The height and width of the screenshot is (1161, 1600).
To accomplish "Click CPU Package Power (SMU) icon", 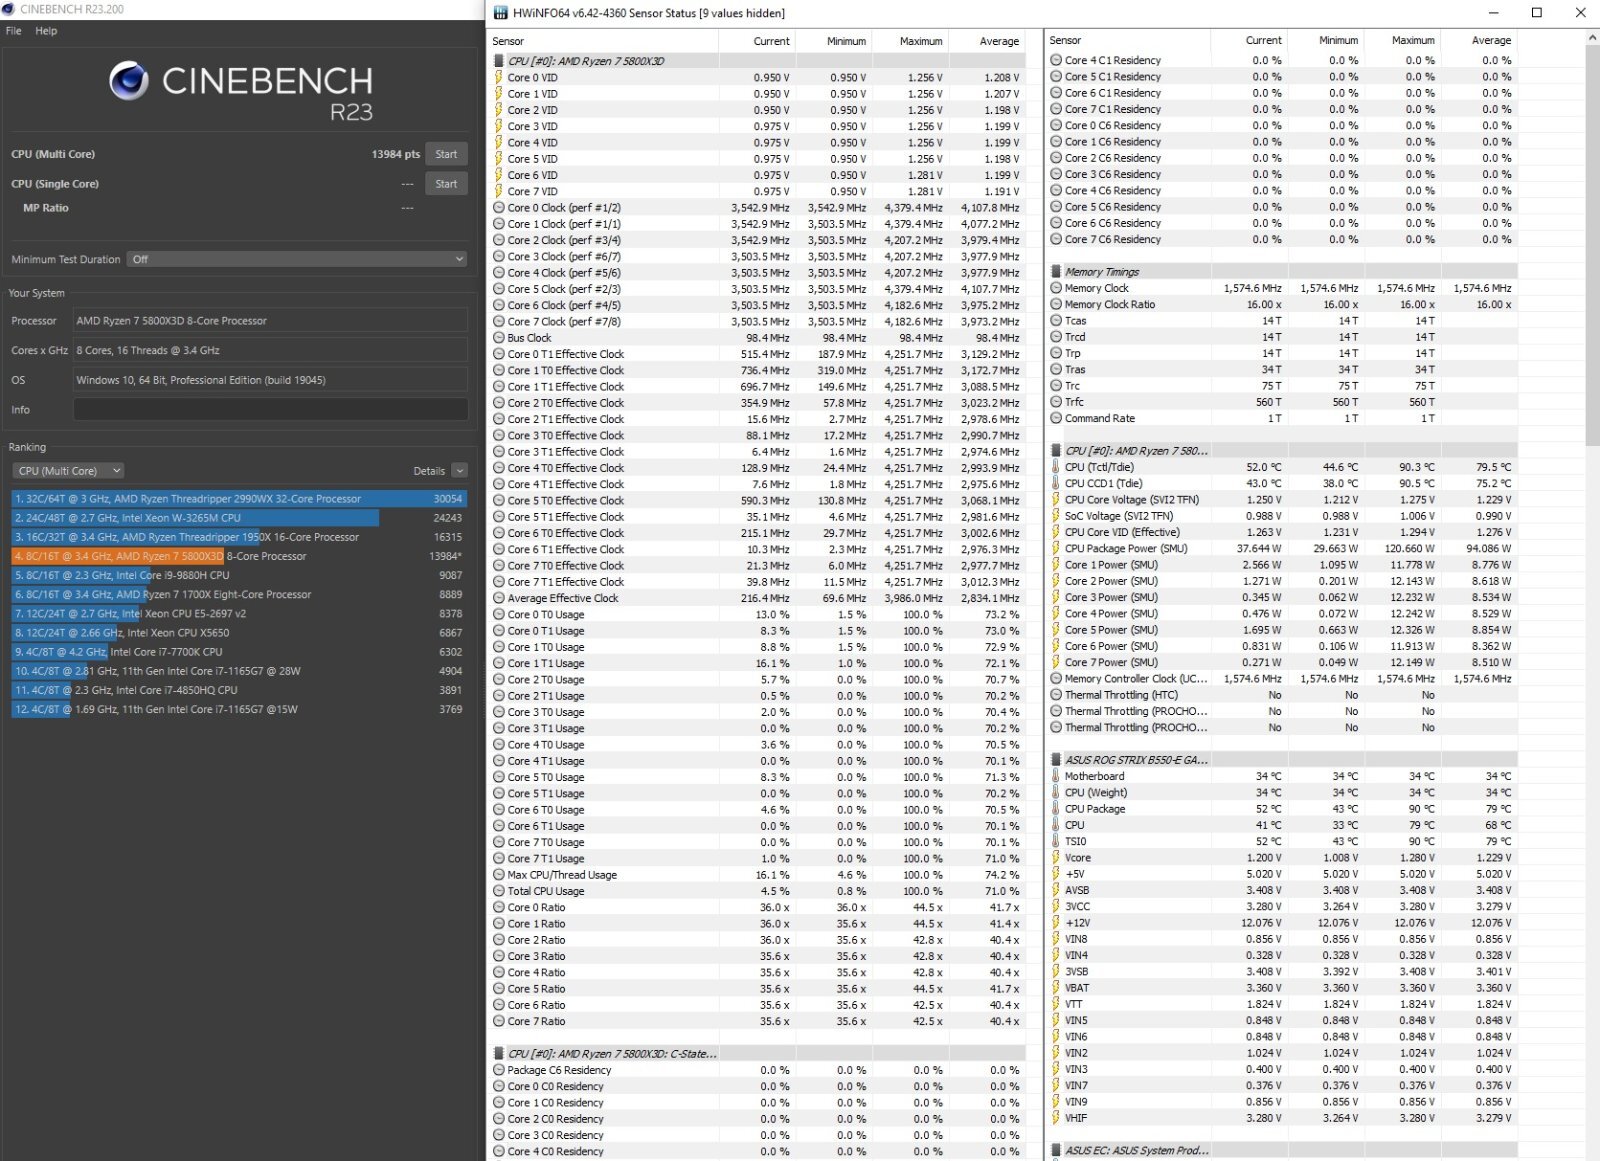I will click(x=1056, y=548).
